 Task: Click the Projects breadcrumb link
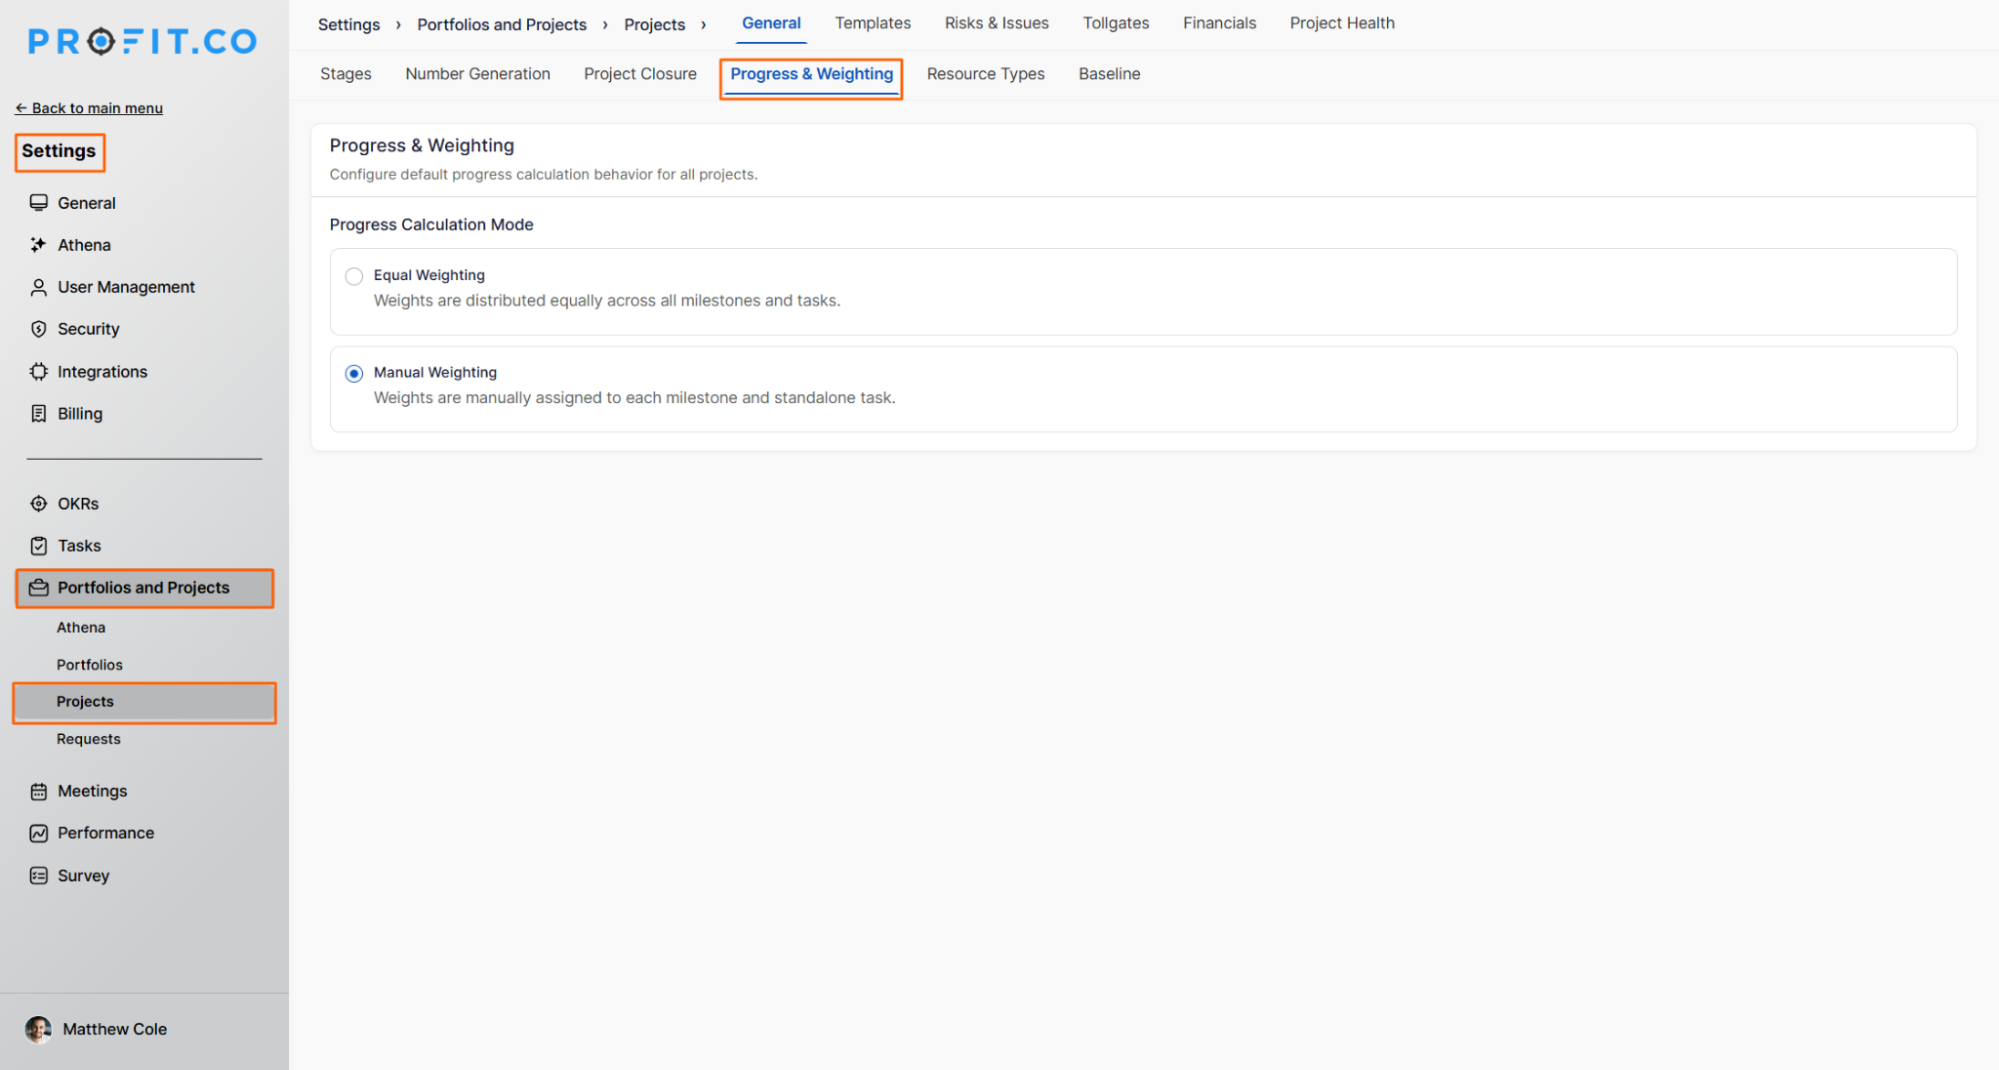pos(655,24)
